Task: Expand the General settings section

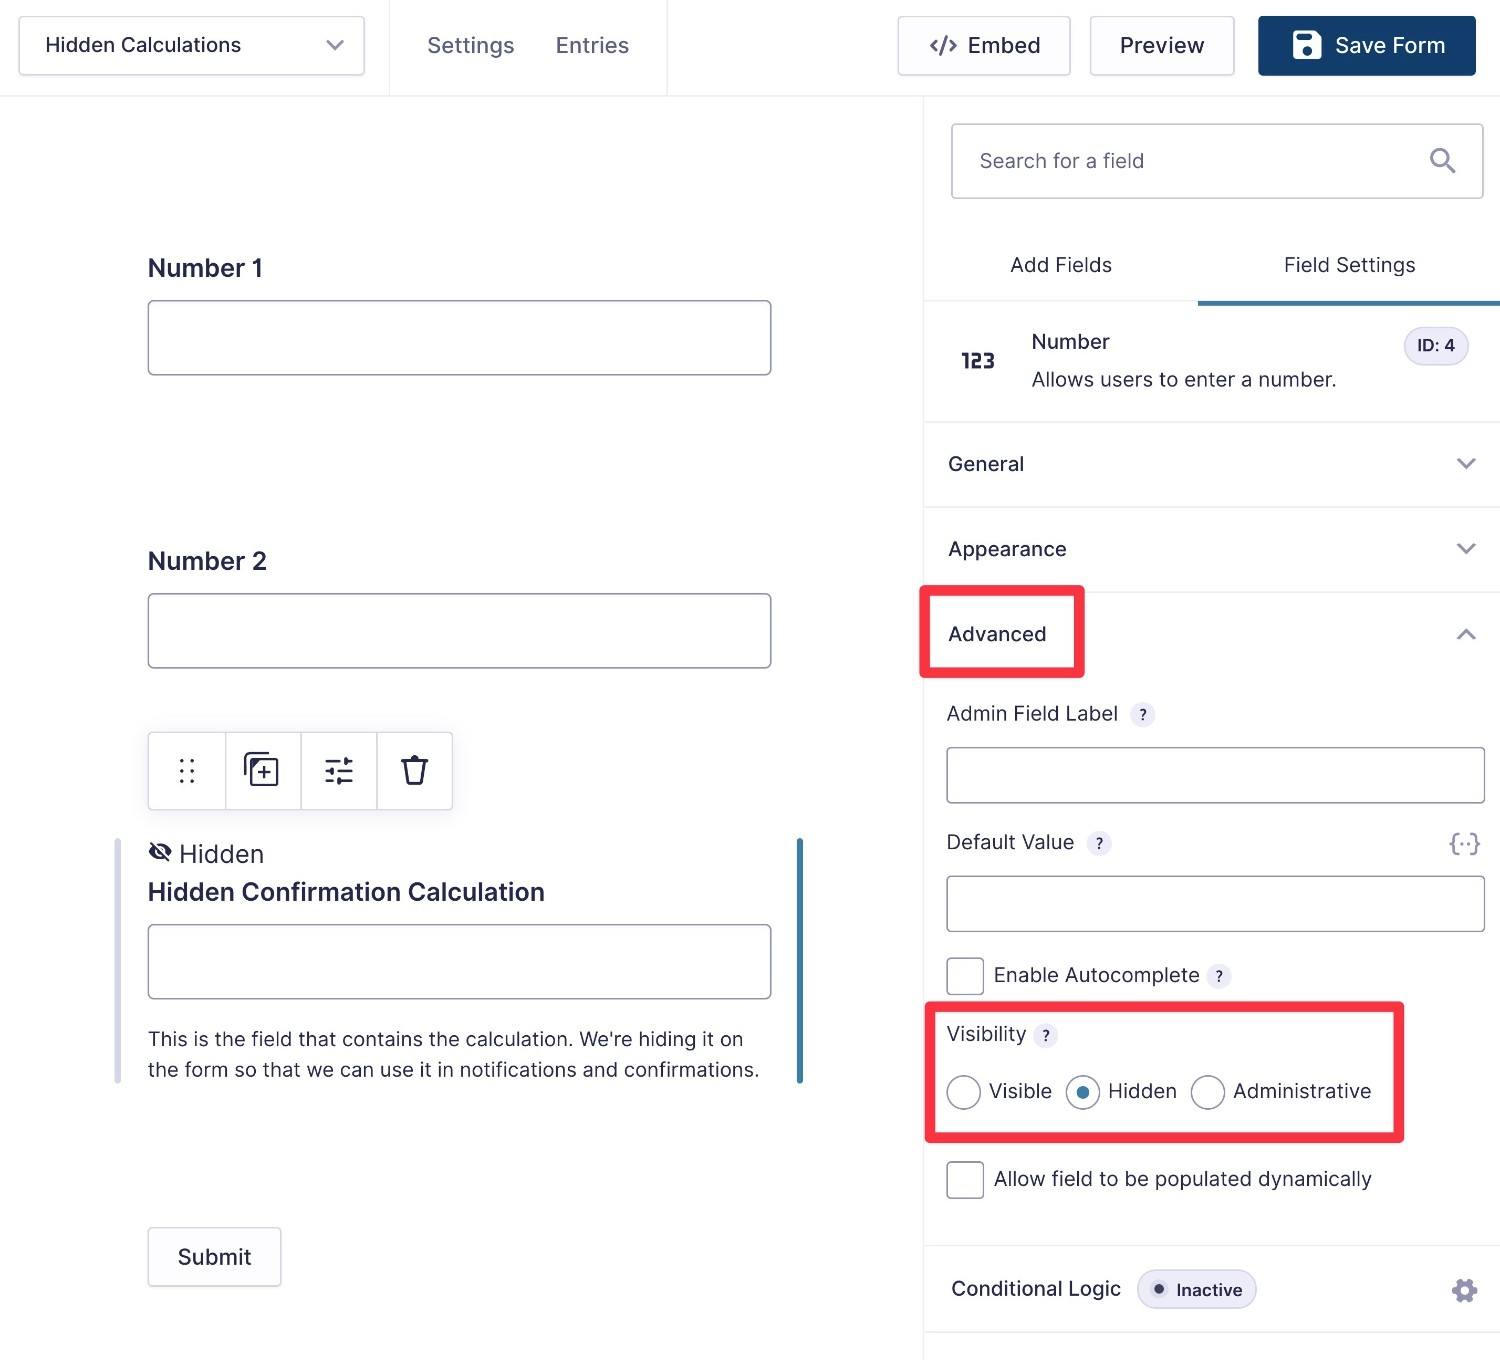Action: [x=1210, y=464]
